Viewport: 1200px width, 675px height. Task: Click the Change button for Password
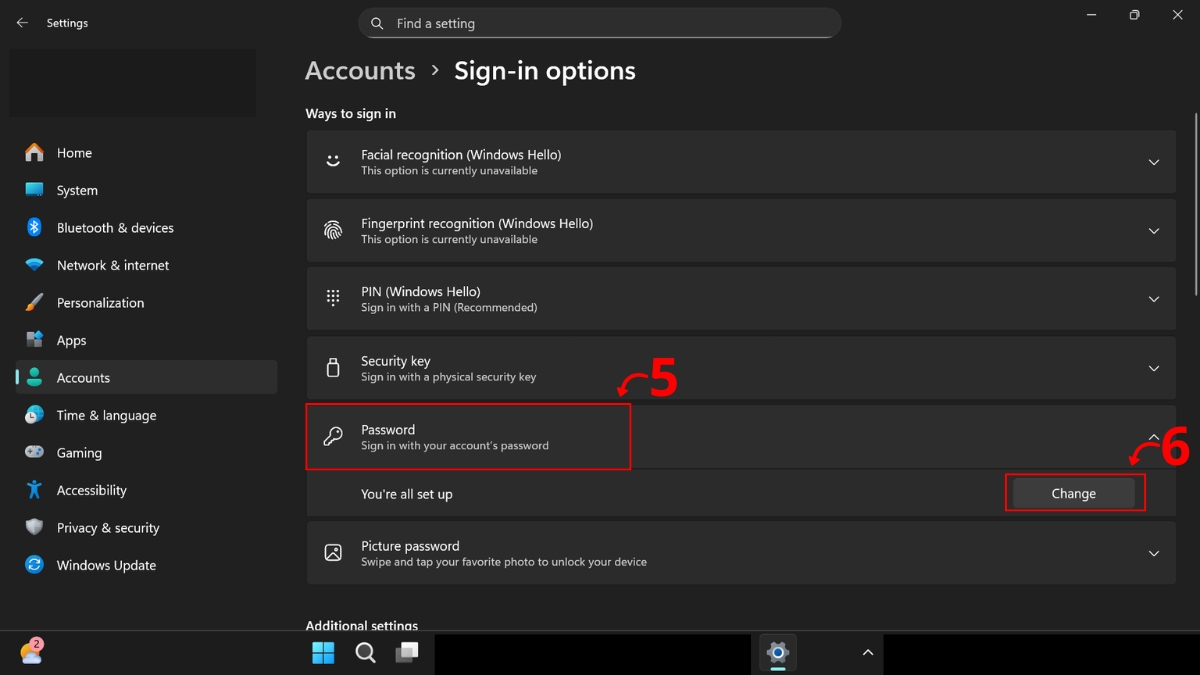[x=1074, y=493]
